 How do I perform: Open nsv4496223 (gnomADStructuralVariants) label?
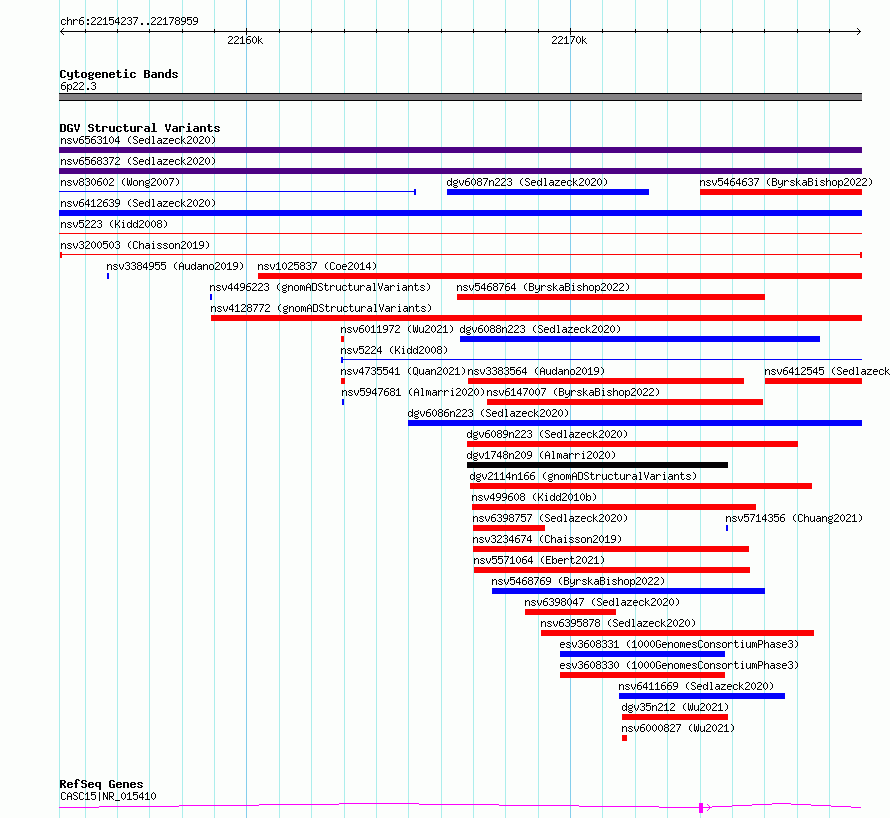coord(320,287)
